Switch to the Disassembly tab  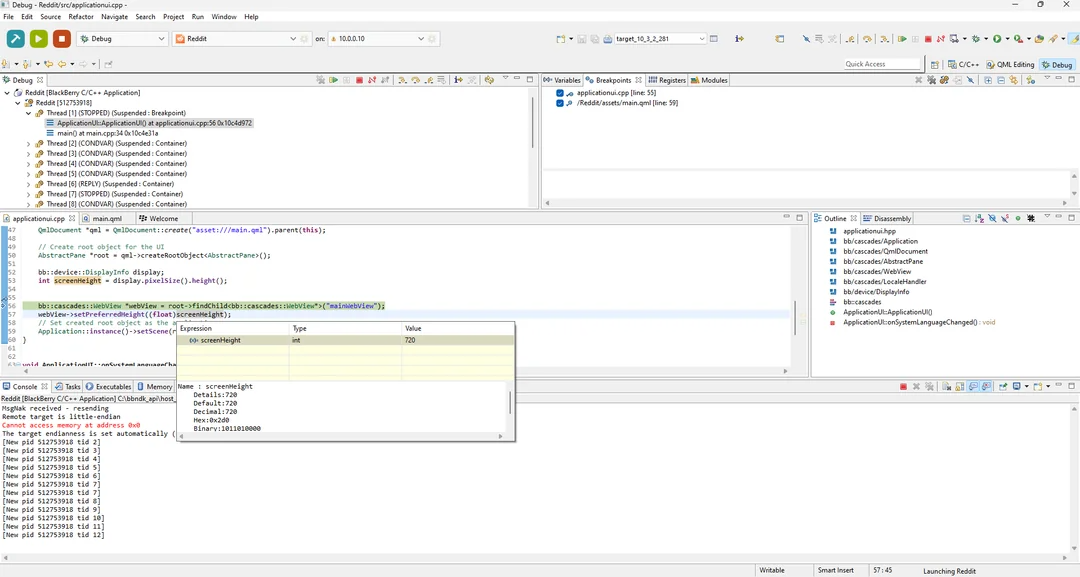coord(887,218)
